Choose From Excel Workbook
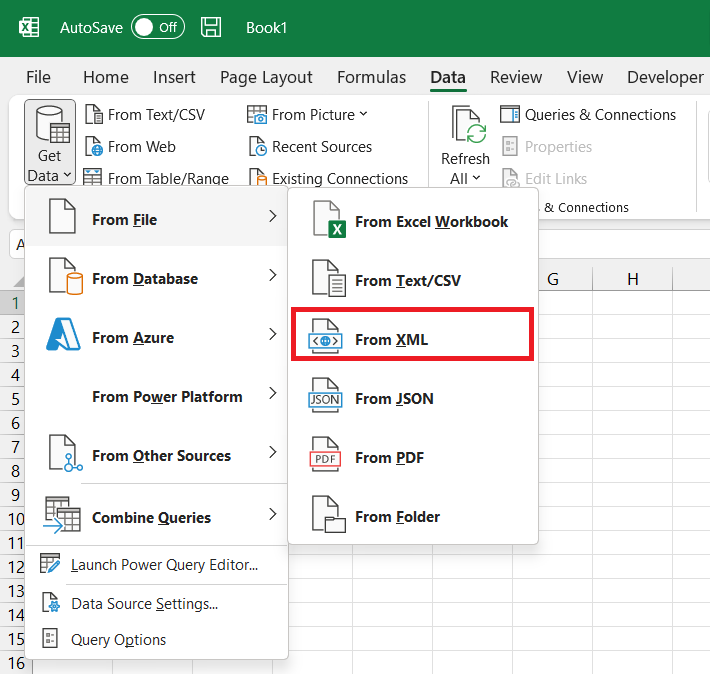 click(413, 221)
